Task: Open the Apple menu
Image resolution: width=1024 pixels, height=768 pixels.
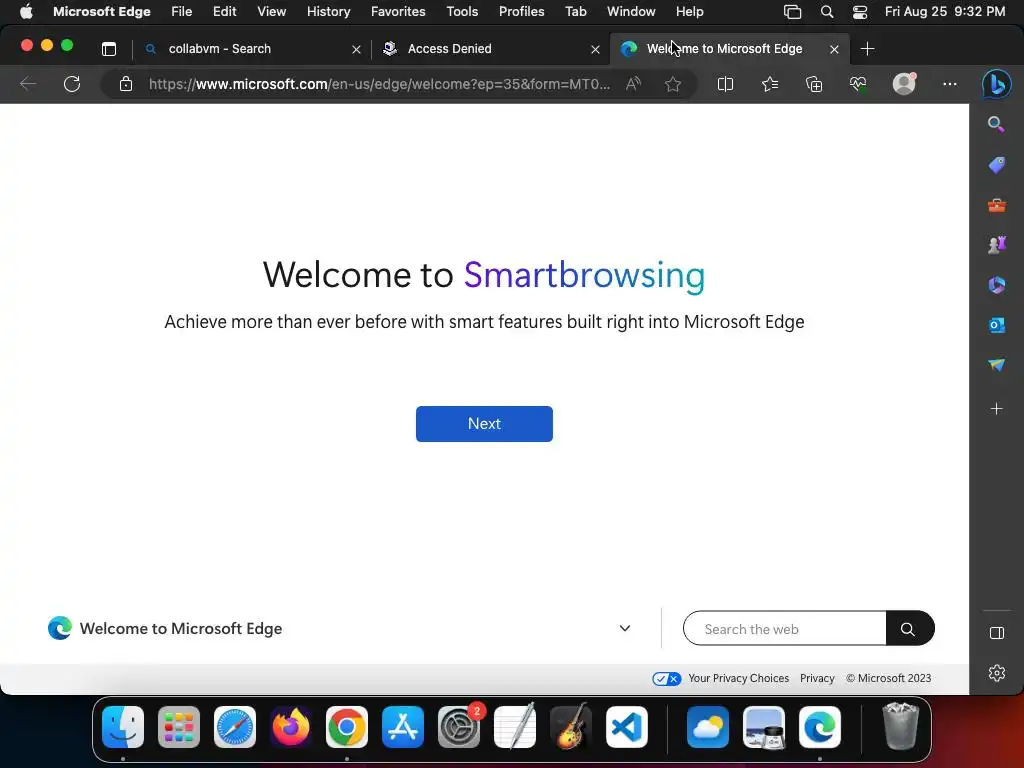Action: click(x=26, y=12)
